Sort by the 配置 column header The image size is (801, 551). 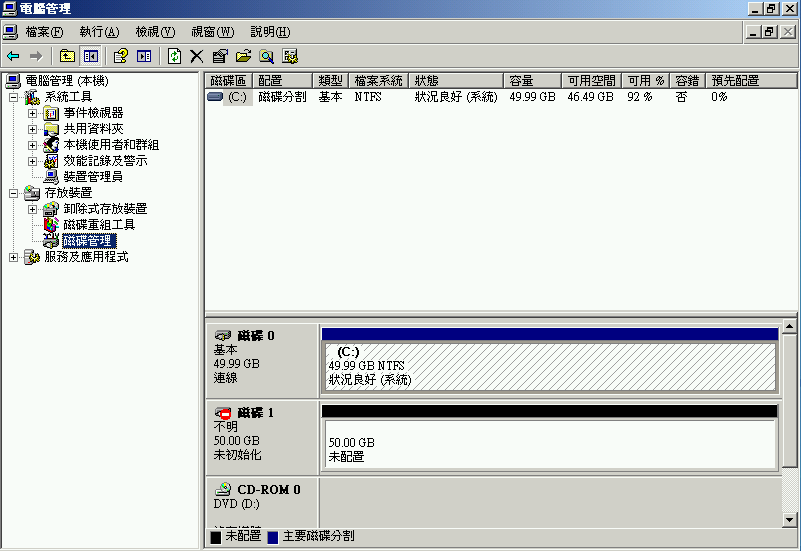282,81
